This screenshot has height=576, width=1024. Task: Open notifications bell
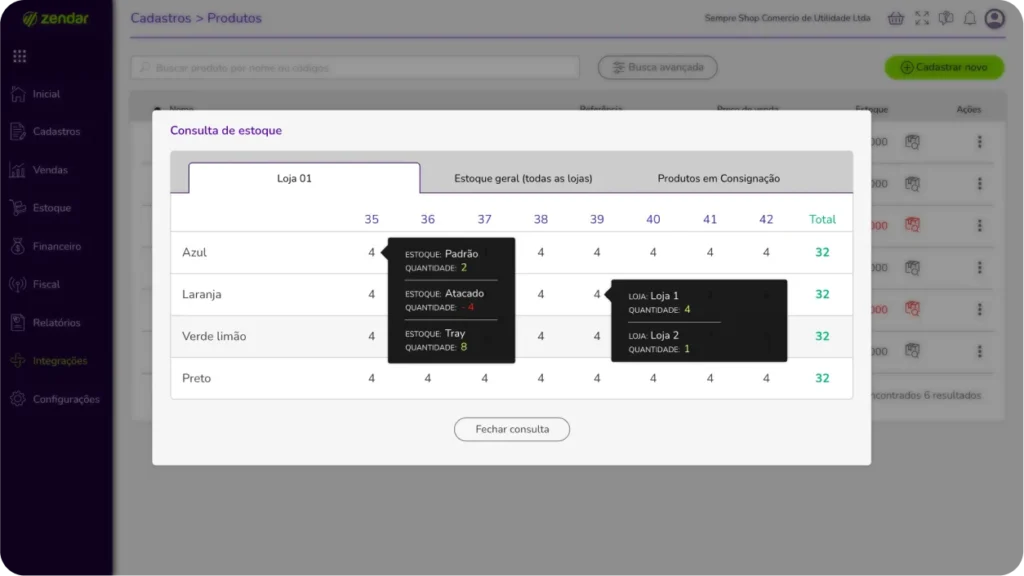[969, 18]
